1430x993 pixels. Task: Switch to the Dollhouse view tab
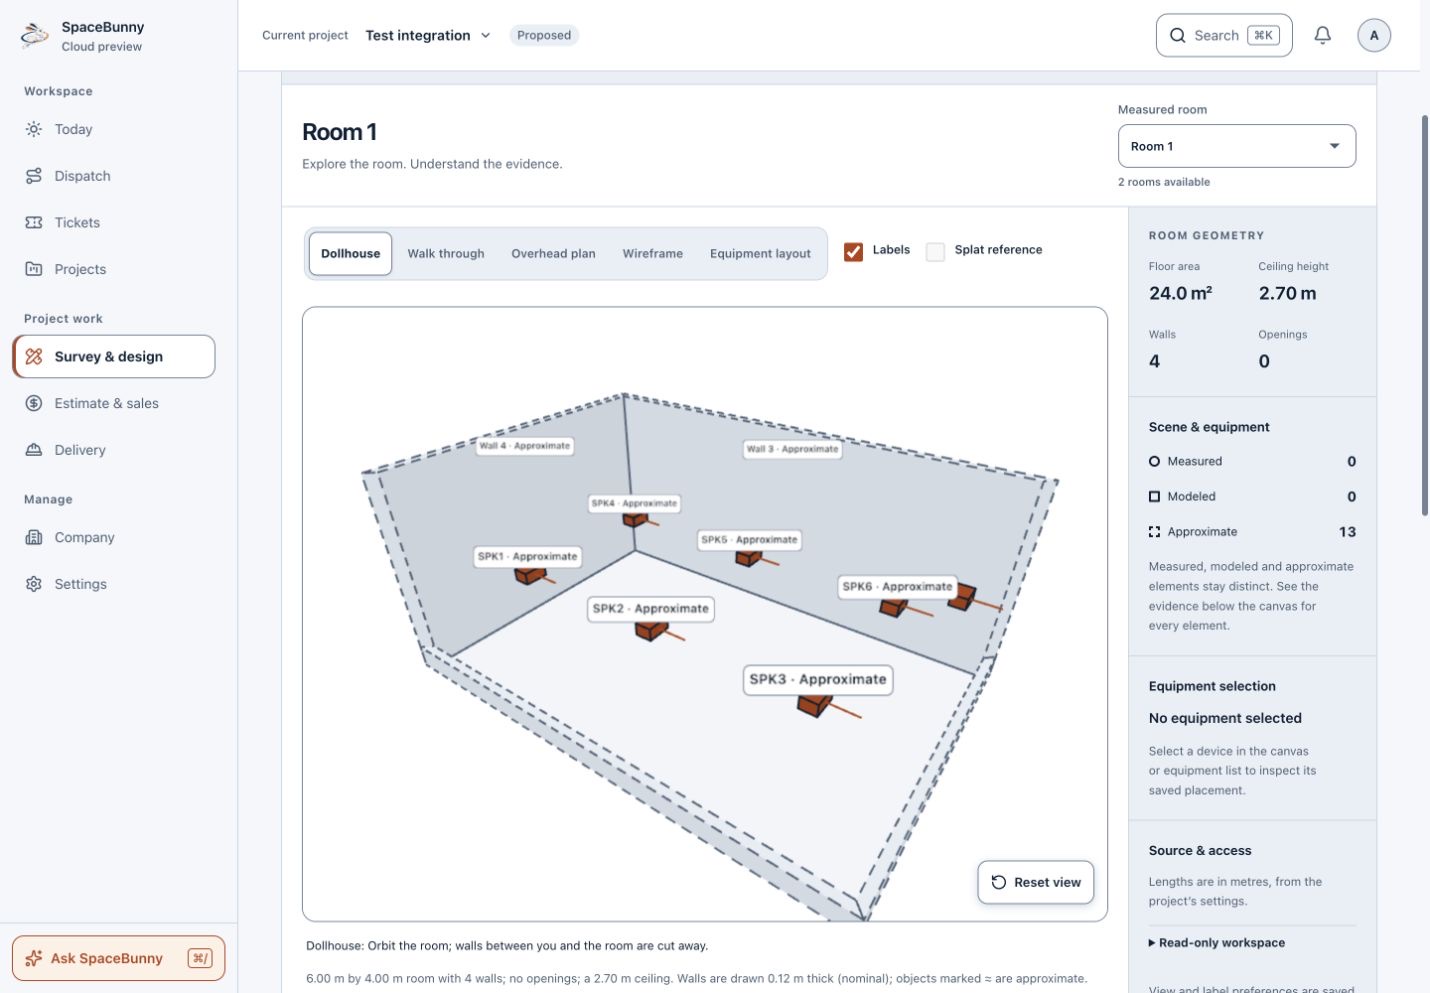350,254
